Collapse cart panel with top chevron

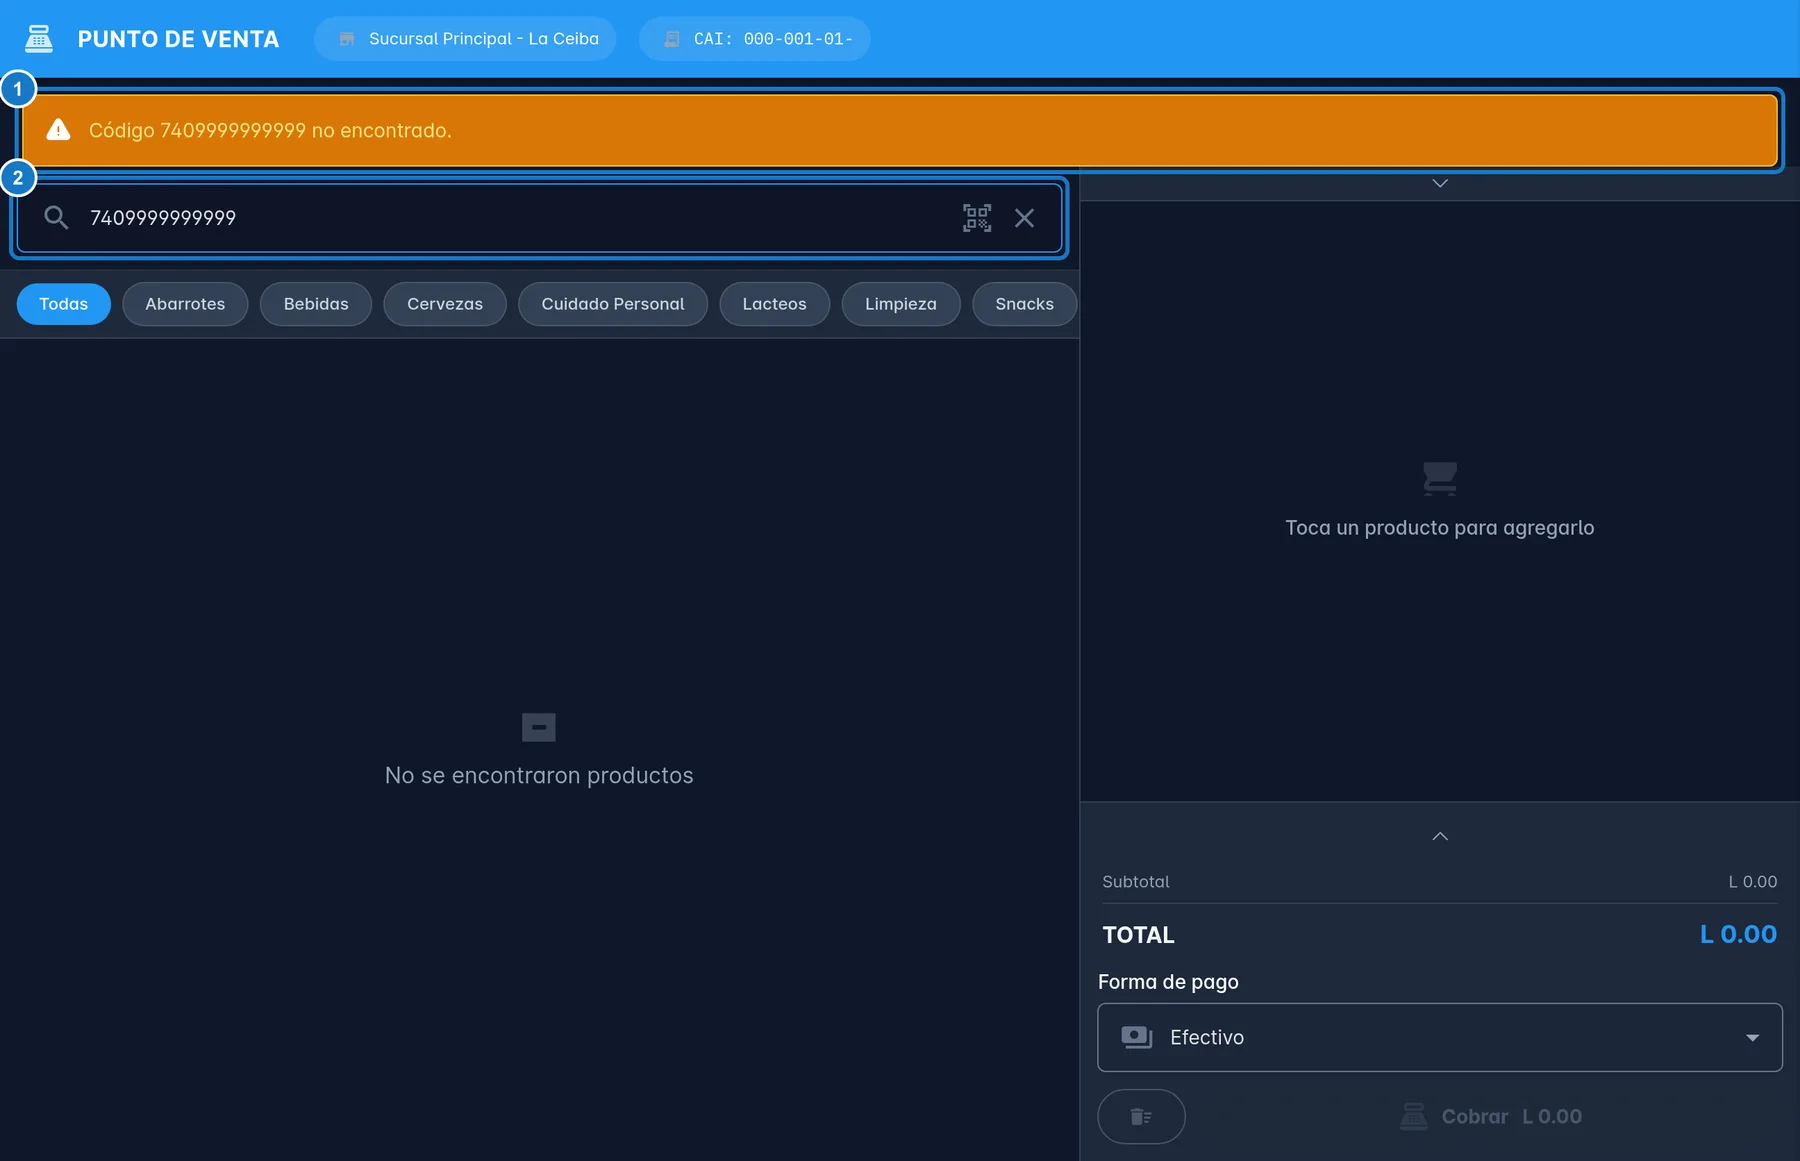pyautogui.click(x=1440, y=183)
